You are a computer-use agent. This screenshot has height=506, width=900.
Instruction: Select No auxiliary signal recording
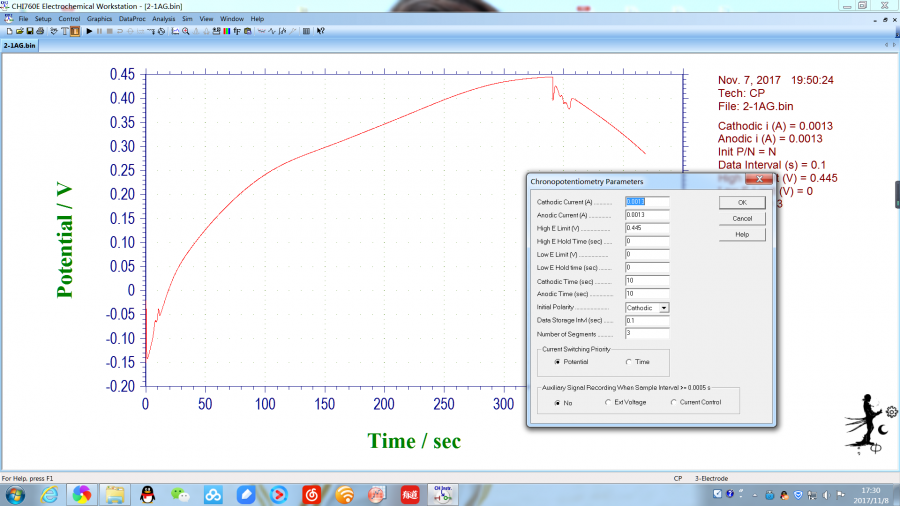coord(563,403)
